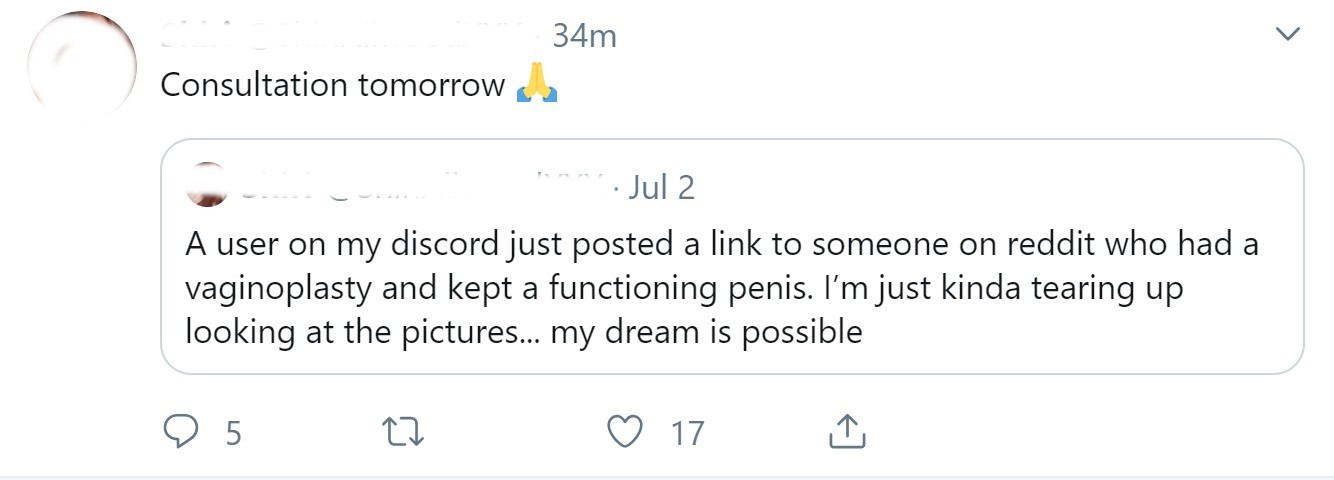Screen dimensions: 1334x480
Task: Retweet this tweet using the arrows icon
Action: click(404, 432)
